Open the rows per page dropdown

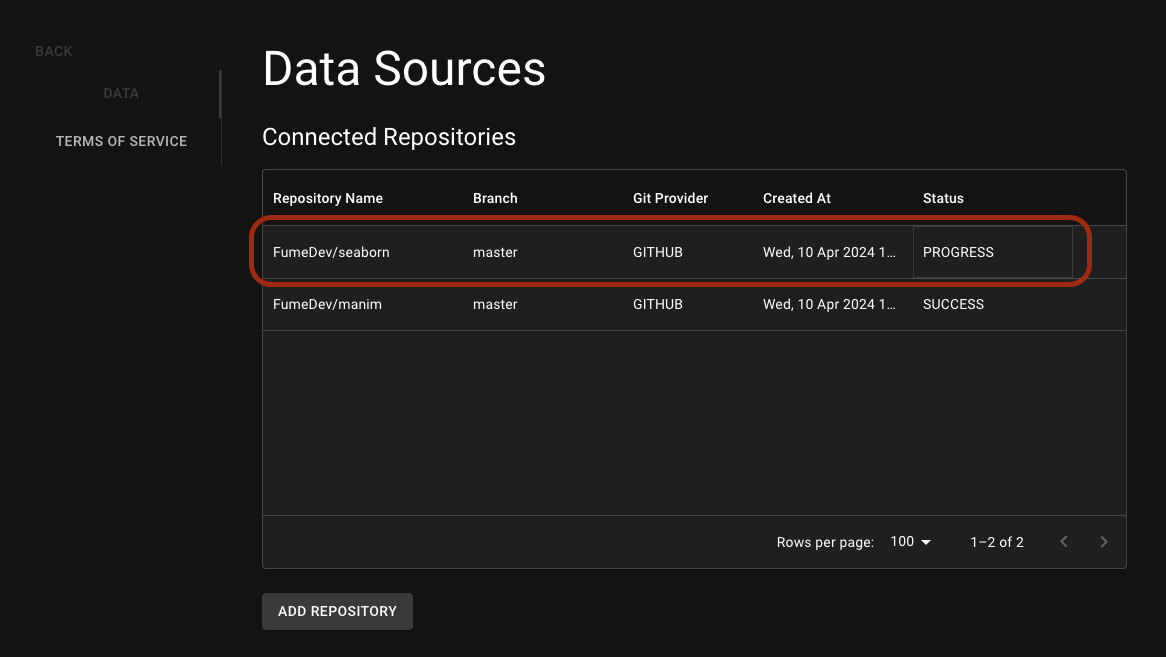[910, 542]
